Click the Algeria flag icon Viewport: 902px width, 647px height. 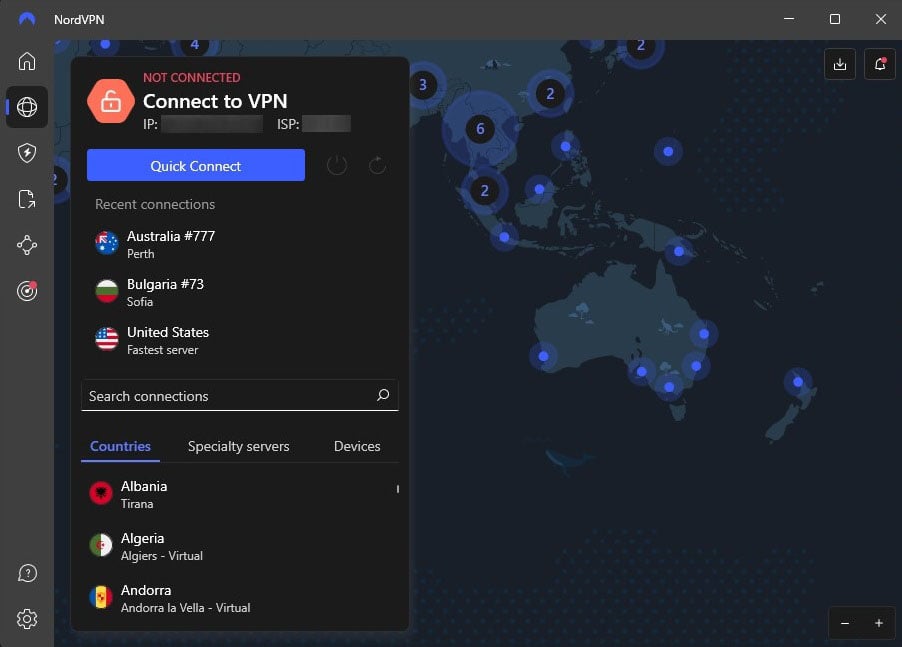pos(101,545)
